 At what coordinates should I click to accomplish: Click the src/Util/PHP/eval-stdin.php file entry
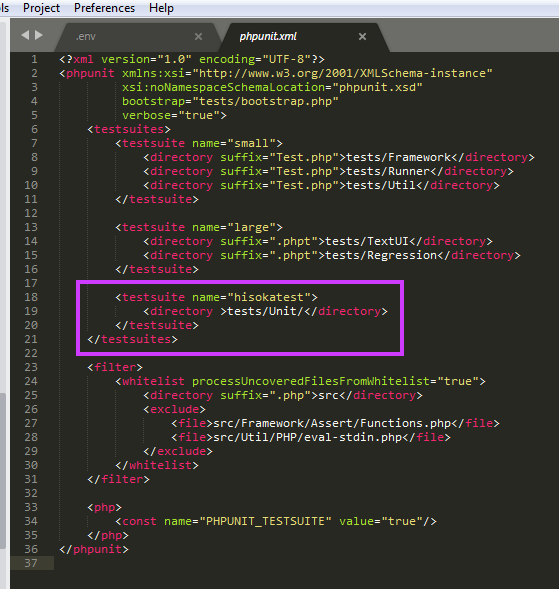coord(311,437)
